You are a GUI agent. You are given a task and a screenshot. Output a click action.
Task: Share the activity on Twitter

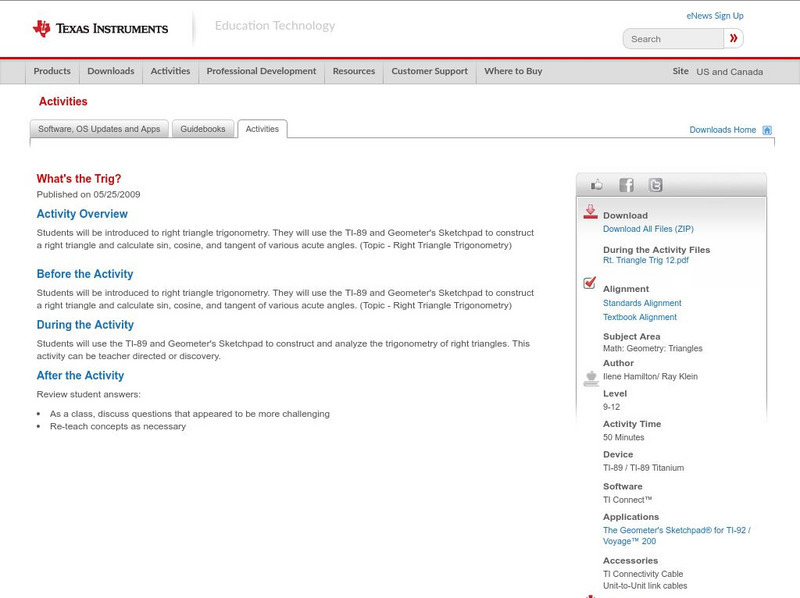pos(655,185)
